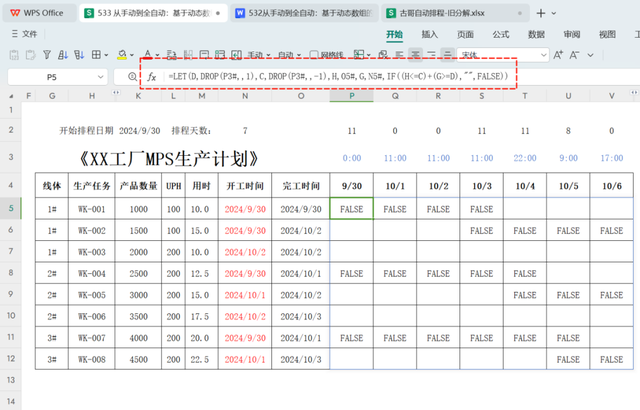Select the cell containing WK-004
This screenshot has width=640, height=410.
[x=92, y=273]
